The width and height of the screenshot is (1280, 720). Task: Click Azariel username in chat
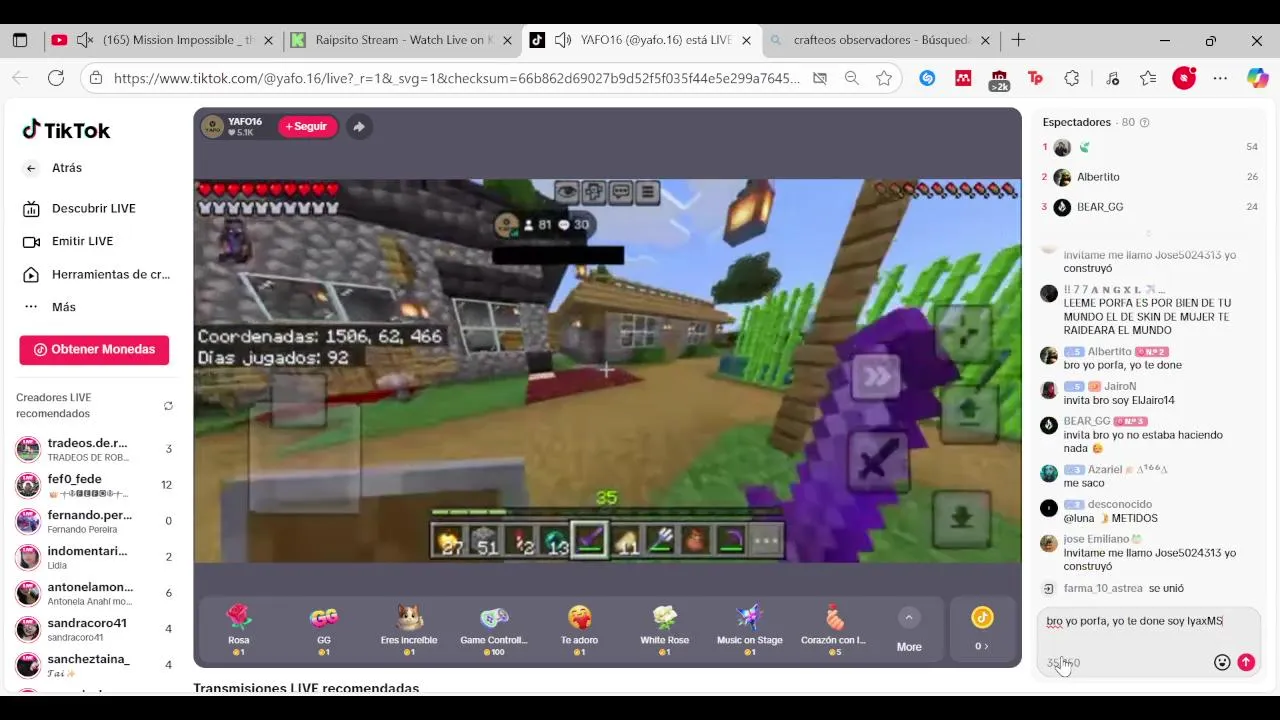click(1106, 469)
